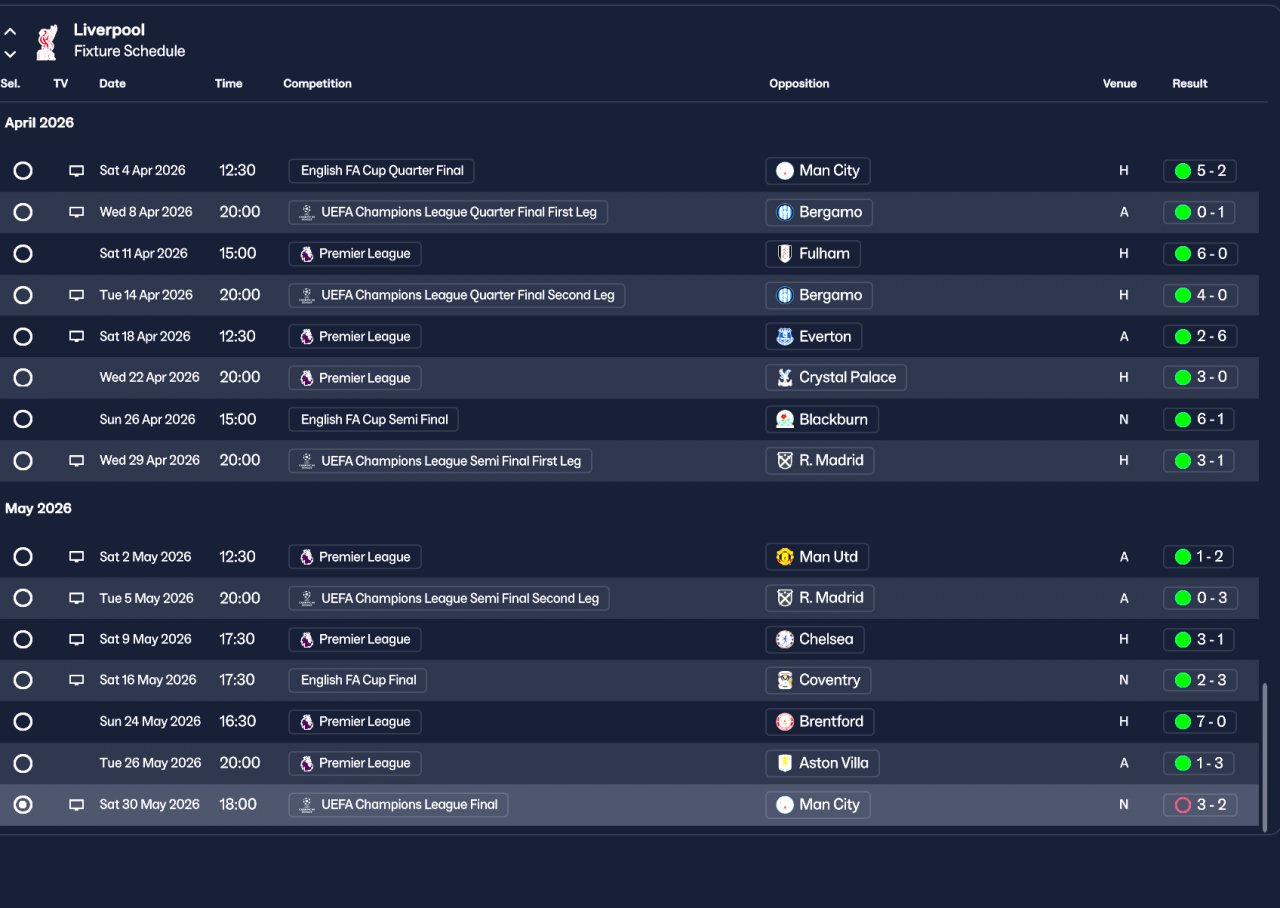This screenshot has height=908, width=1280.
Task: Click the TV icon for Sat 9 May match
Action: [x=76, y=640]
